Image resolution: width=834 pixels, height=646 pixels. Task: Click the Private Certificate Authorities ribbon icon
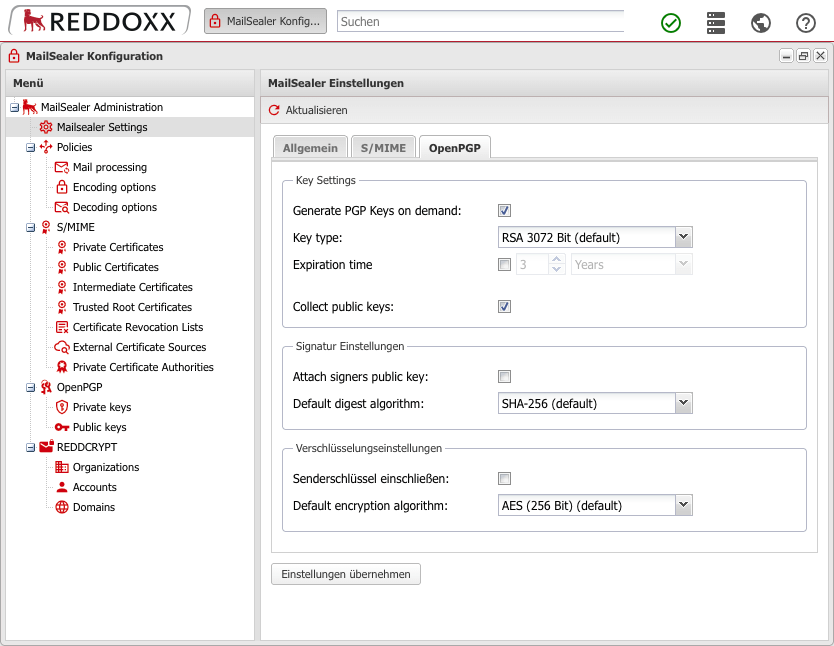(62, 367)
